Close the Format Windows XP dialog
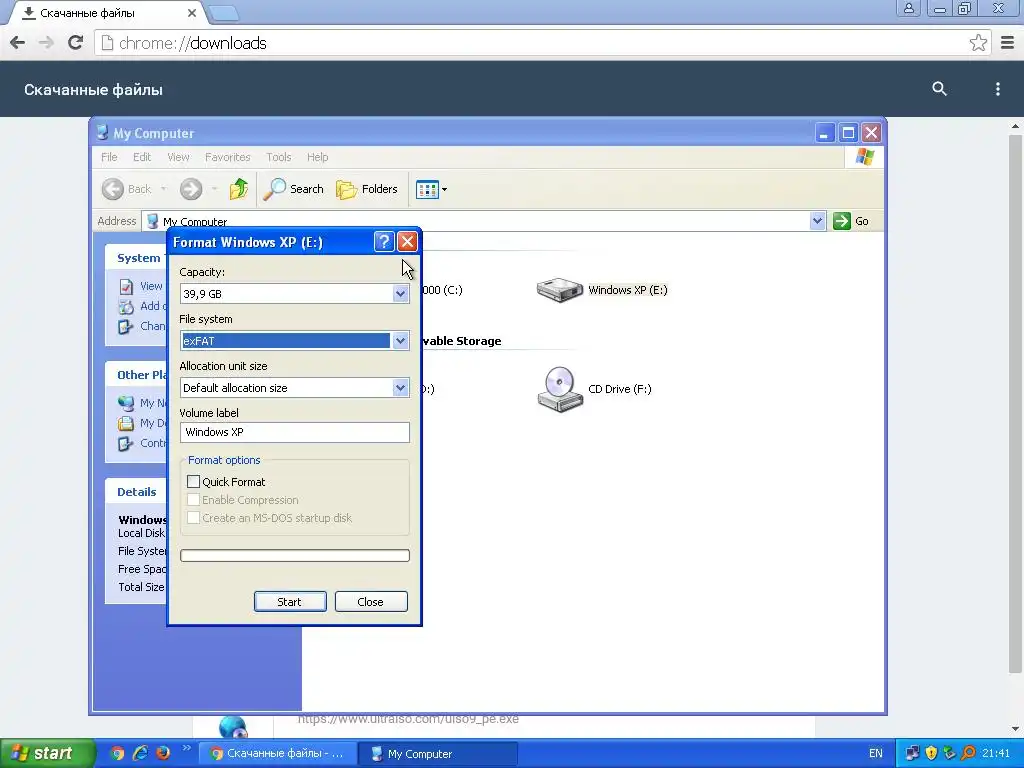 point(408,242)
